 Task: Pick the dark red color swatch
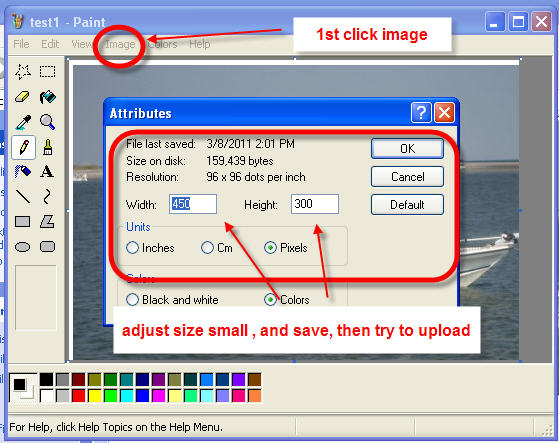(78, 380)
